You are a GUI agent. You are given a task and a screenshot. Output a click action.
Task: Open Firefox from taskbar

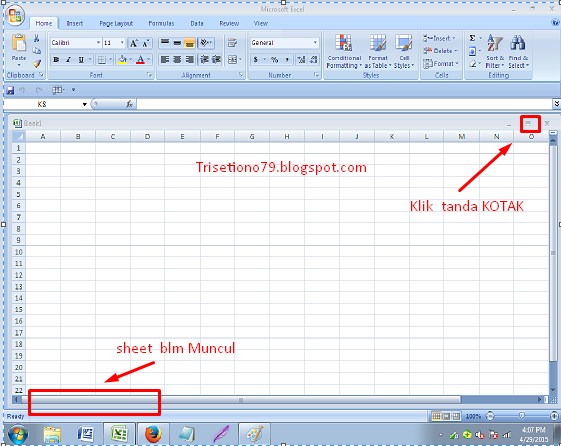click(x=153, y=434)
